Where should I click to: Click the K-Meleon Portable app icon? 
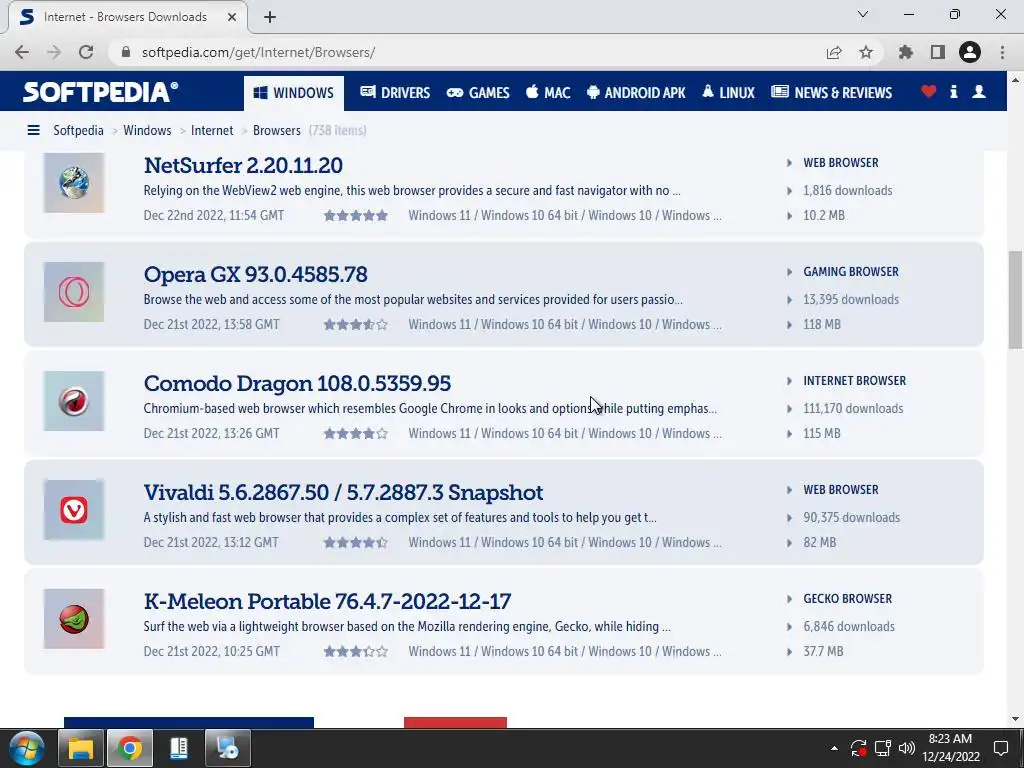[x=74, y=619]
